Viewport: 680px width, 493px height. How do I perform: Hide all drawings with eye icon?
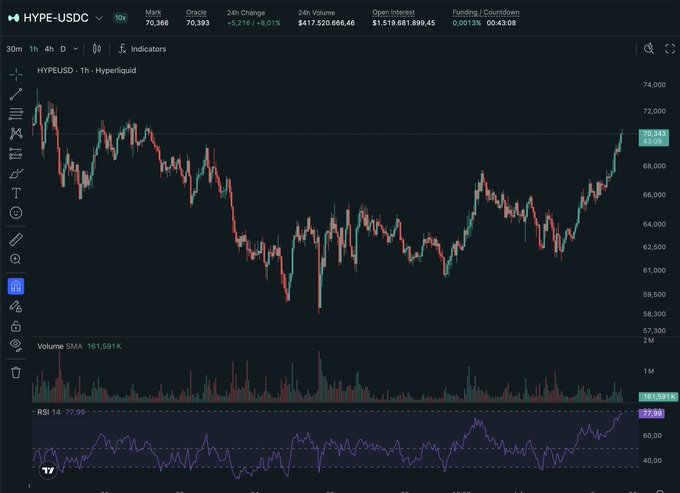coord(16,345)
